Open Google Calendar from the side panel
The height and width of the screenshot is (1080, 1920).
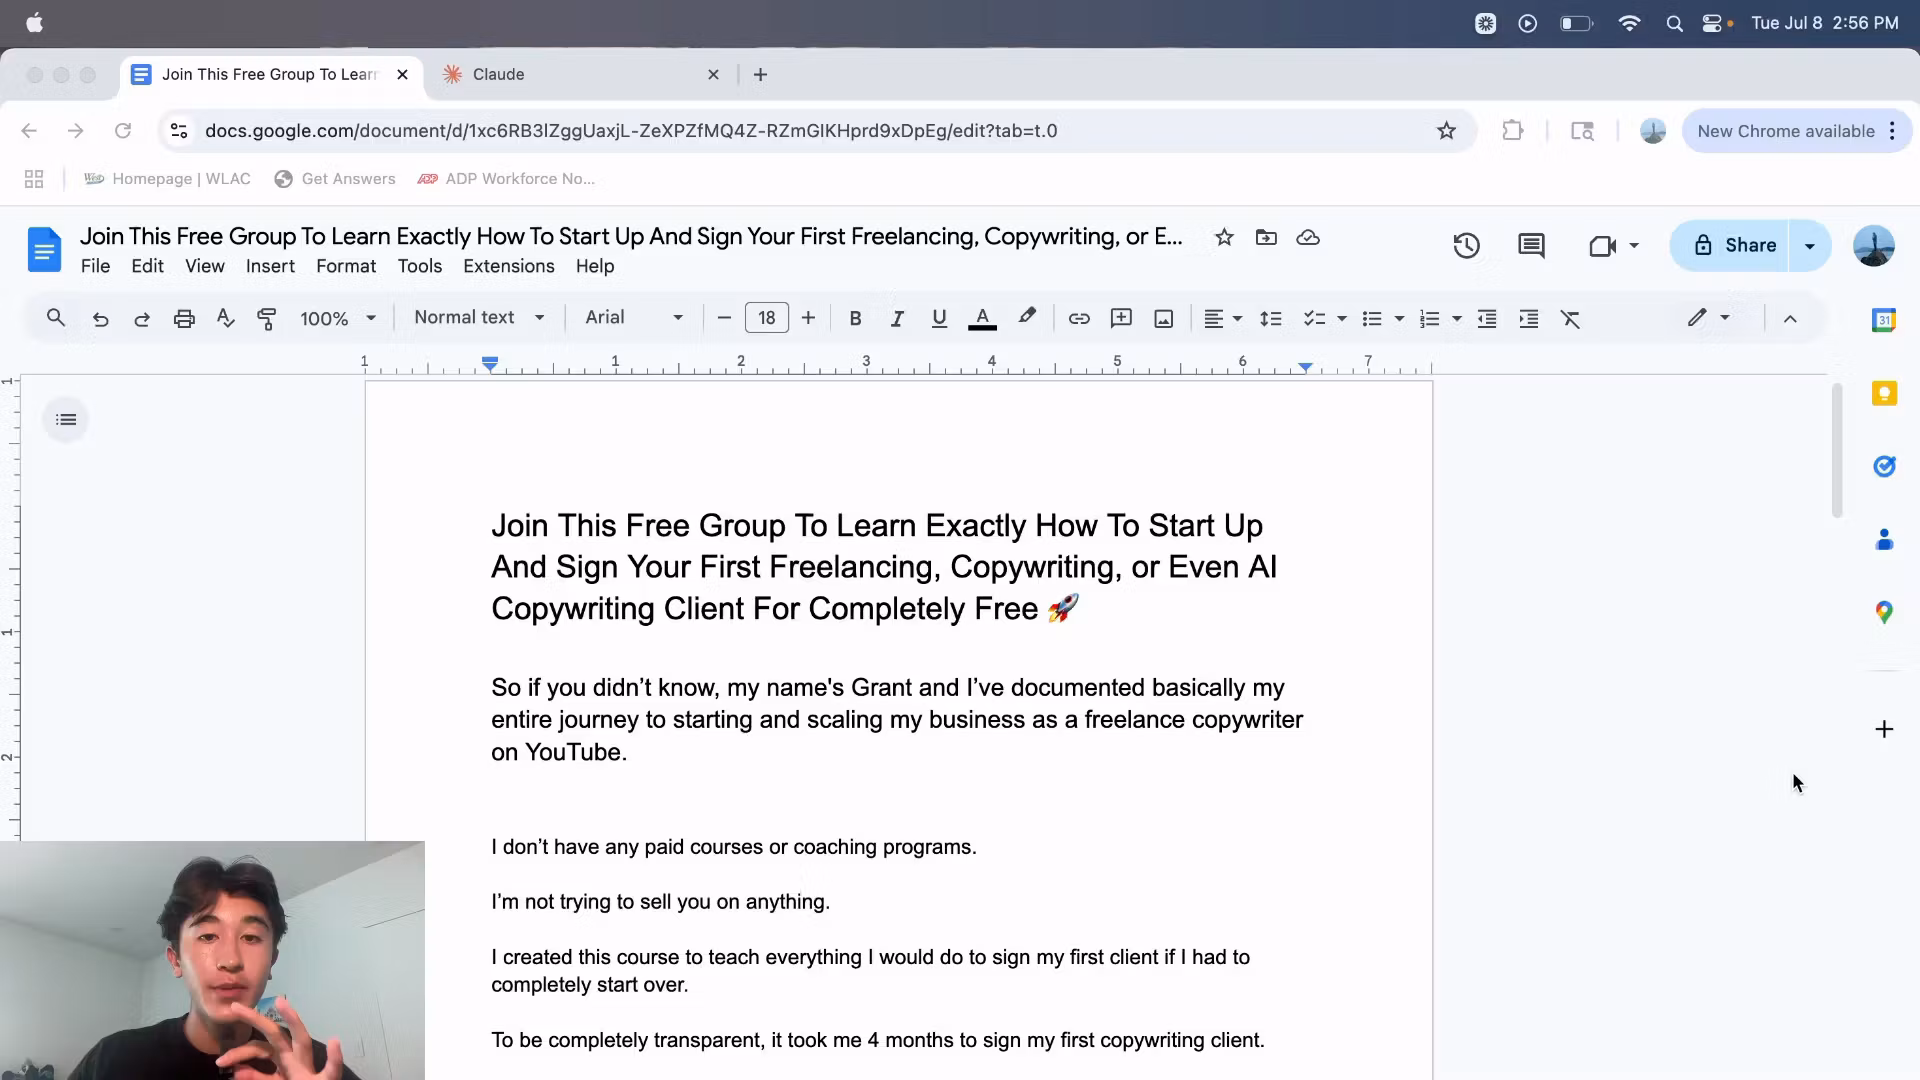pos(1885,319)
